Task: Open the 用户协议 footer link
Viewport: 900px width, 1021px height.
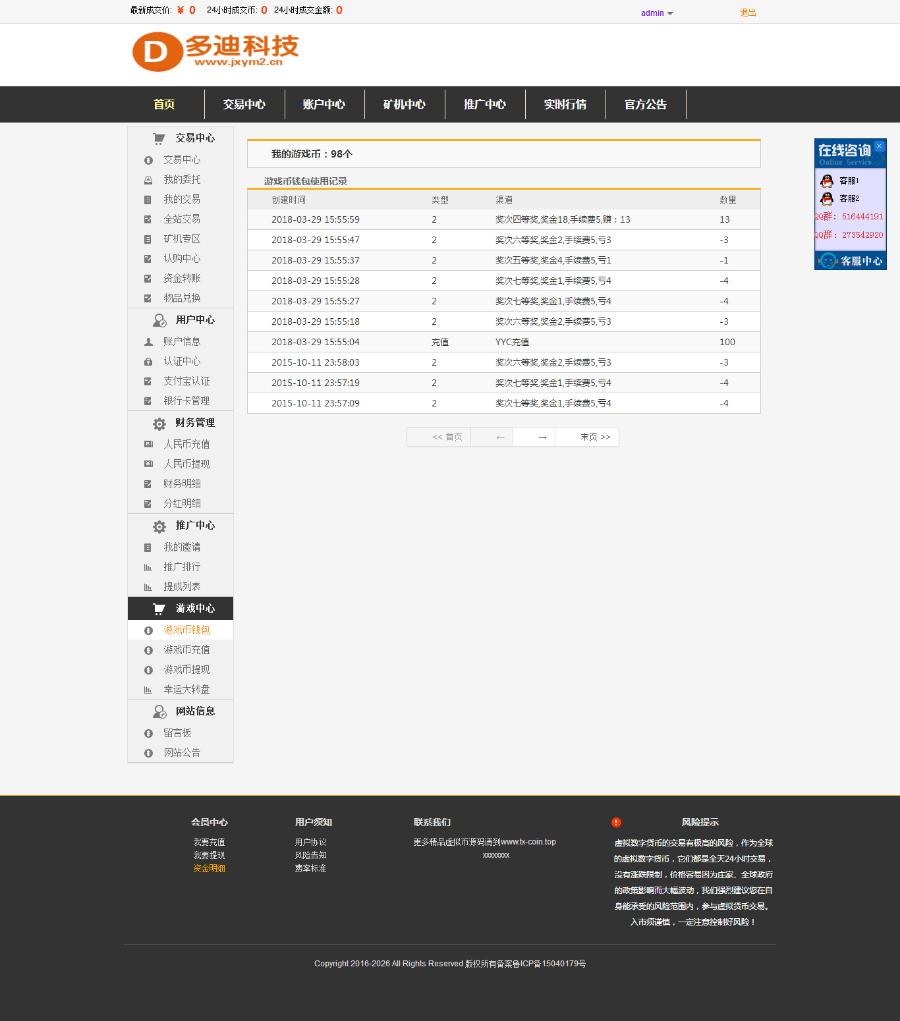Action: point(311,842)
